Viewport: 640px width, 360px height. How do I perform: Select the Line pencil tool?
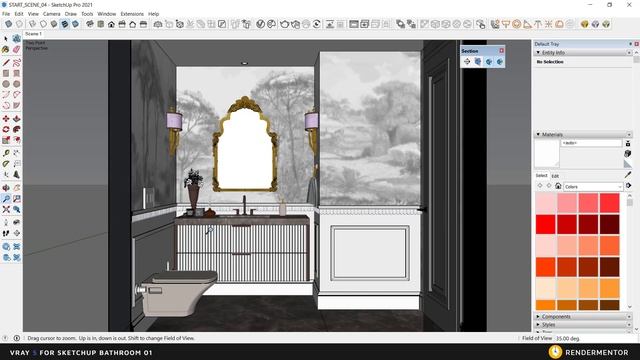(6, 62)
